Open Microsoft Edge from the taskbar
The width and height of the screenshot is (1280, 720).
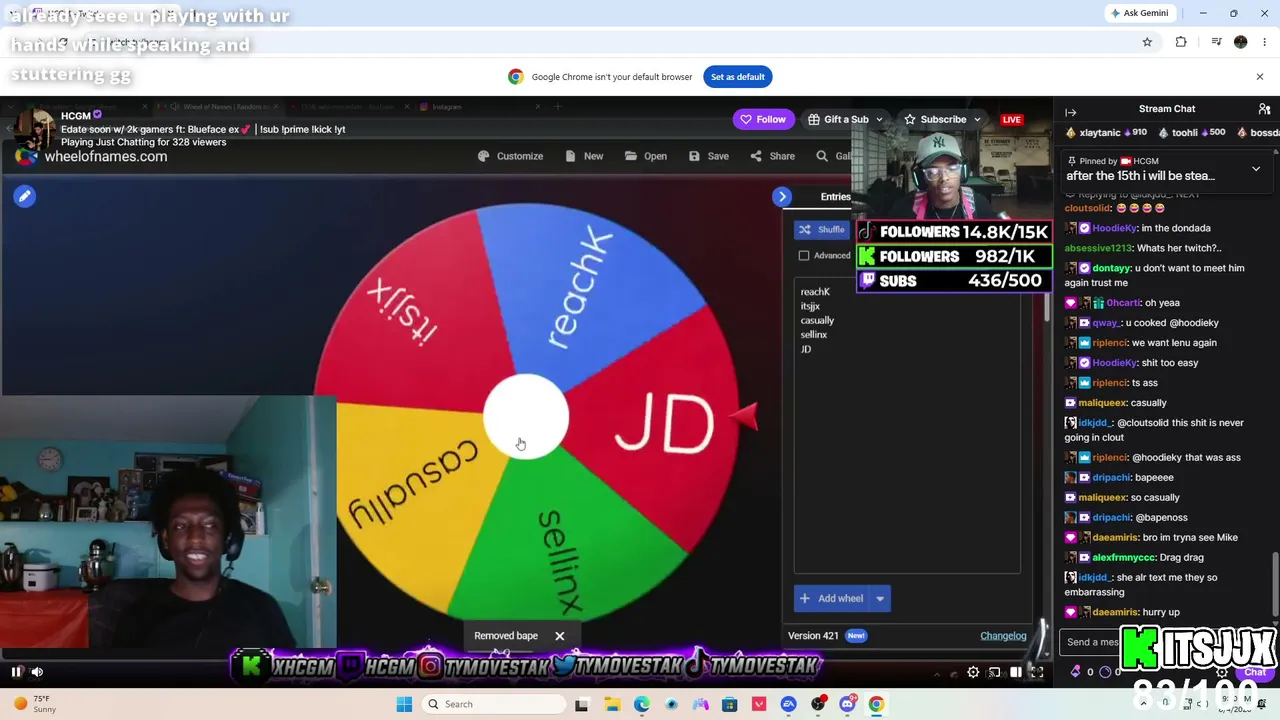[x=642, y=704]
